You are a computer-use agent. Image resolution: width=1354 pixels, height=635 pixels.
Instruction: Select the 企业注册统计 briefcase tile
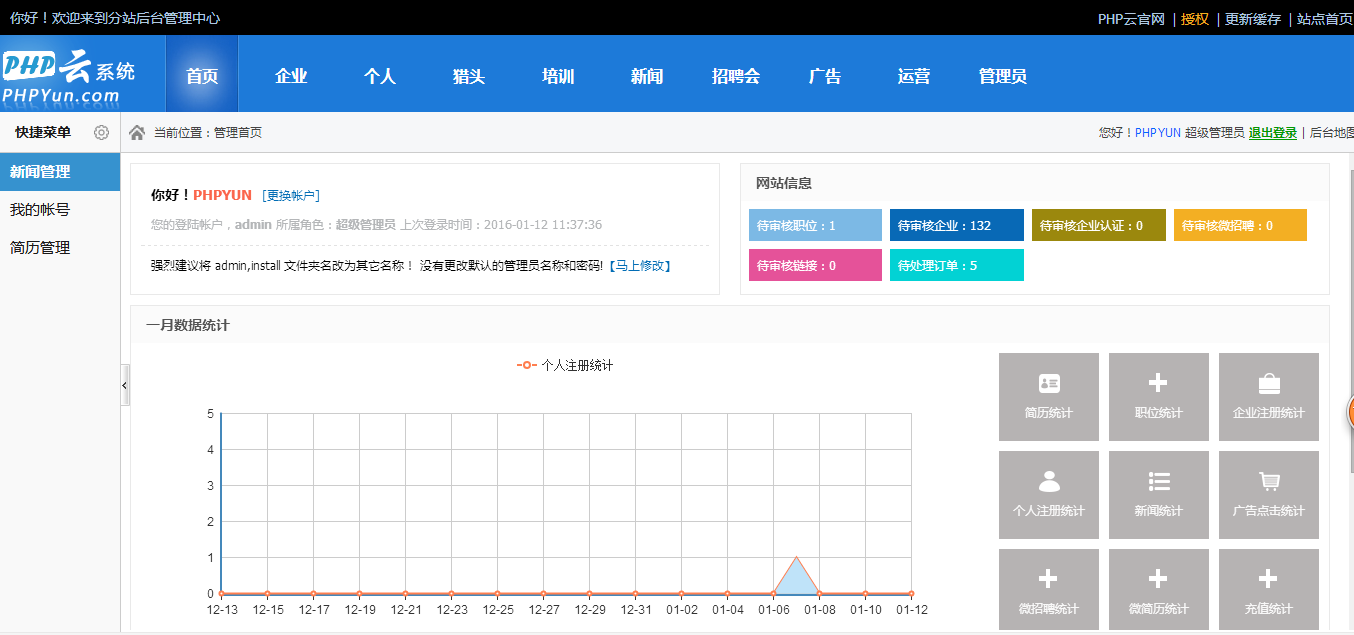pos(1268,397)
